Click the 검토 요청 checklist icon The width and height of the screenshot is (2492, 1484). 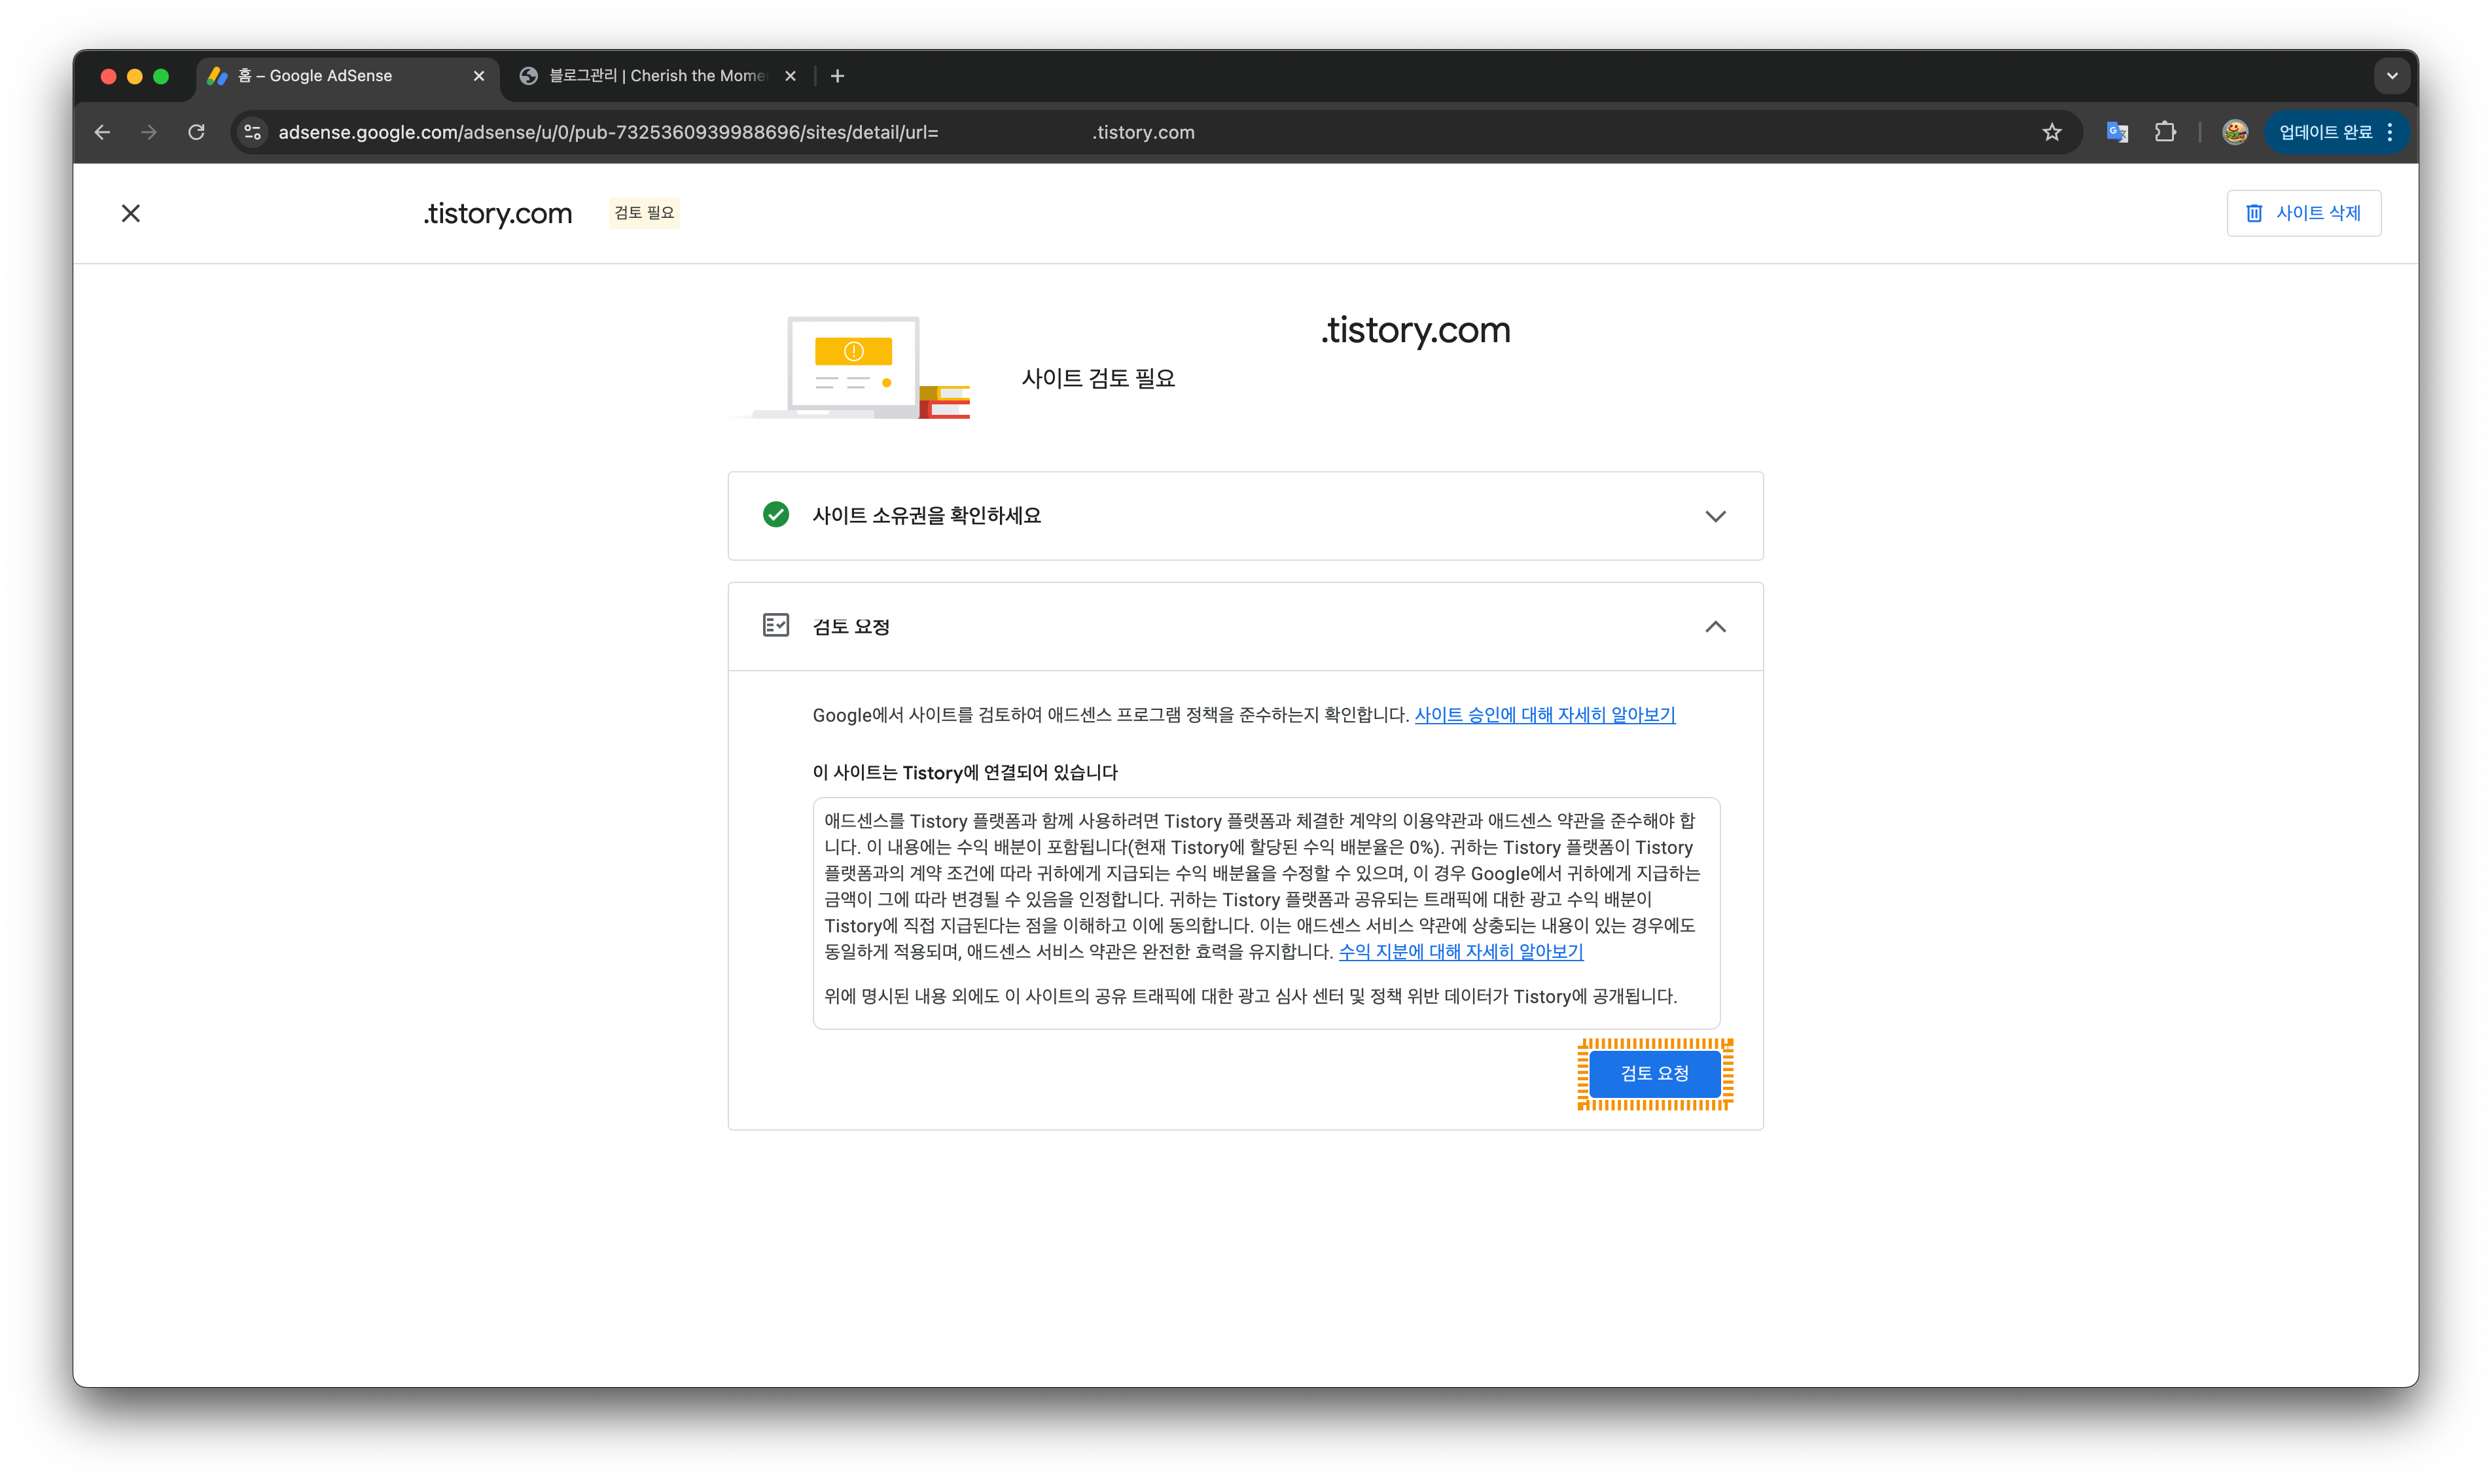776,626
